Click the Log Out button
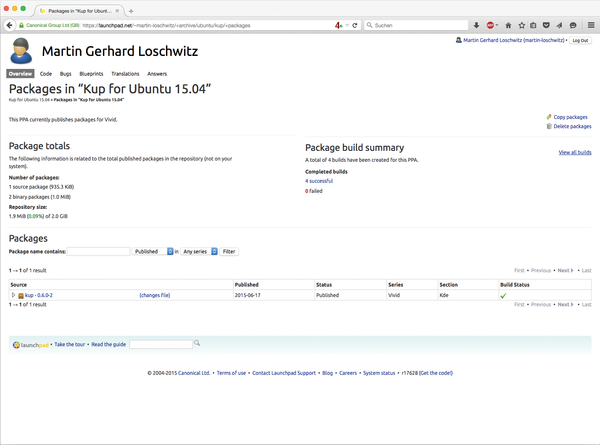Image resolution: width=600 pixels, height=445 pixels. click(x=580, y=40)
